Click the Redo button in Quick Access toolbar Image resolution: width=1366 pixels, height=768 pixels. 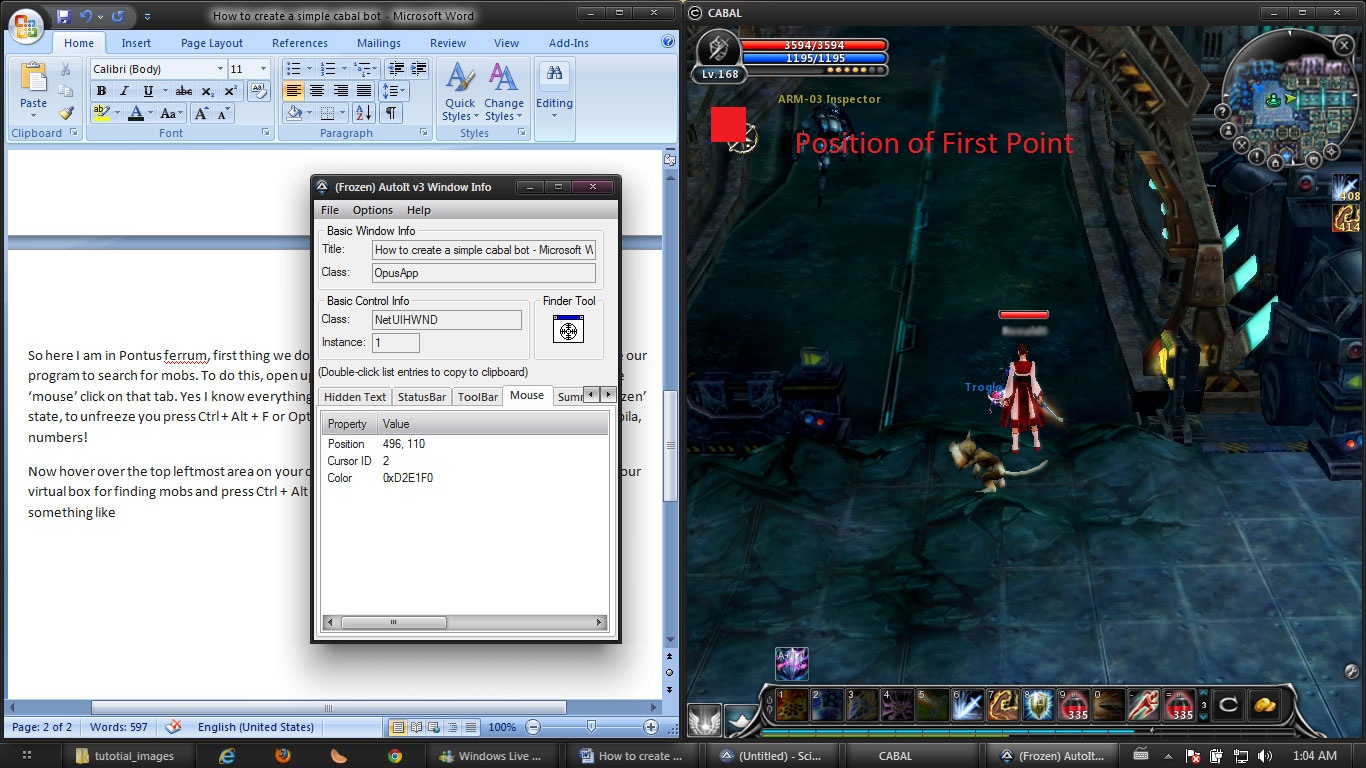pos(118,16)
